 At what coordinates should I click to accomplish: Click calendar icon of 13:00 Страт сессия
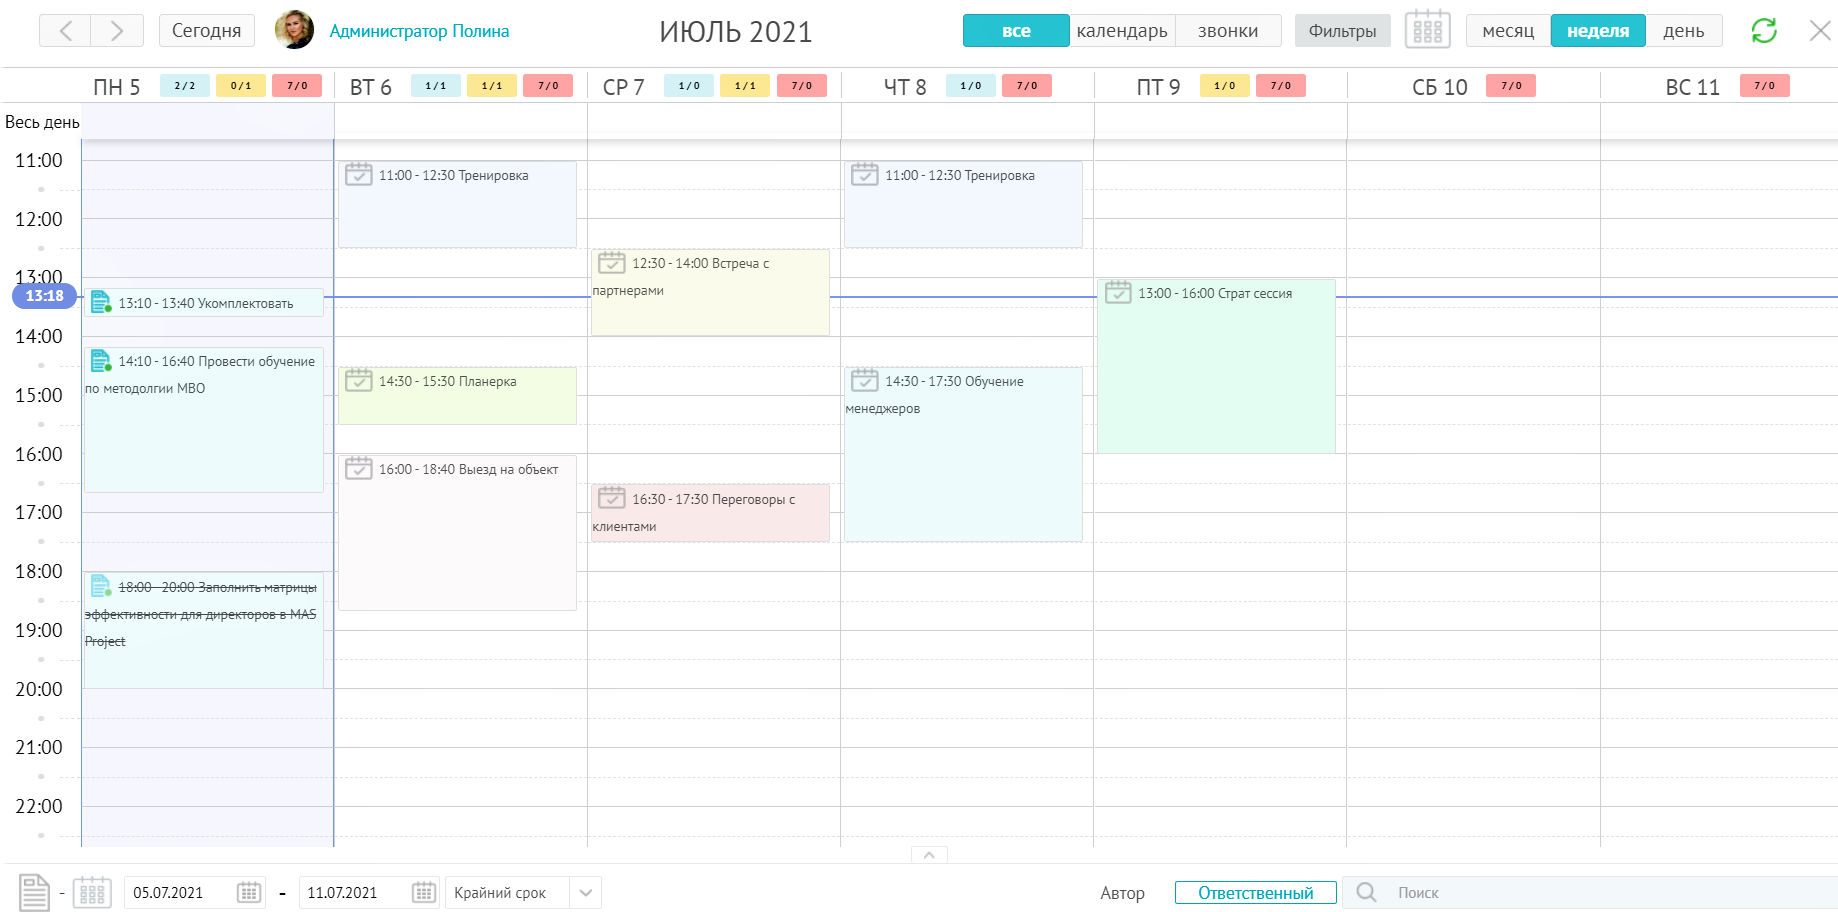pos(1118,292)
